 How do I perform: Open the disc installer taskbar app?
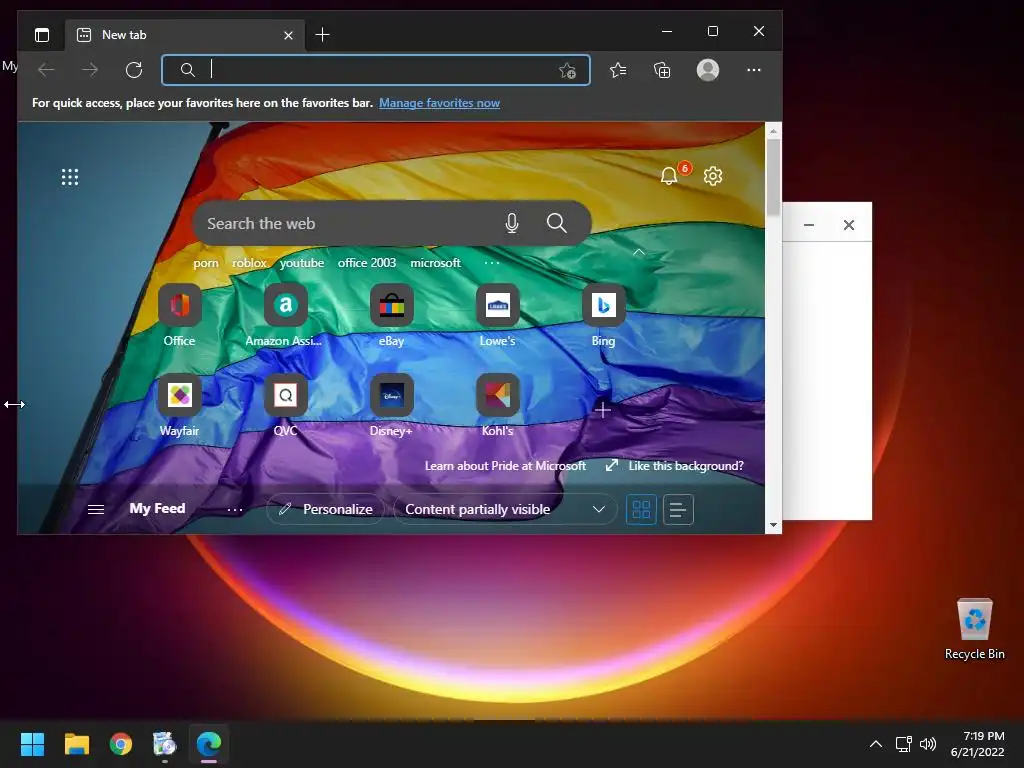tap(165, 743)
